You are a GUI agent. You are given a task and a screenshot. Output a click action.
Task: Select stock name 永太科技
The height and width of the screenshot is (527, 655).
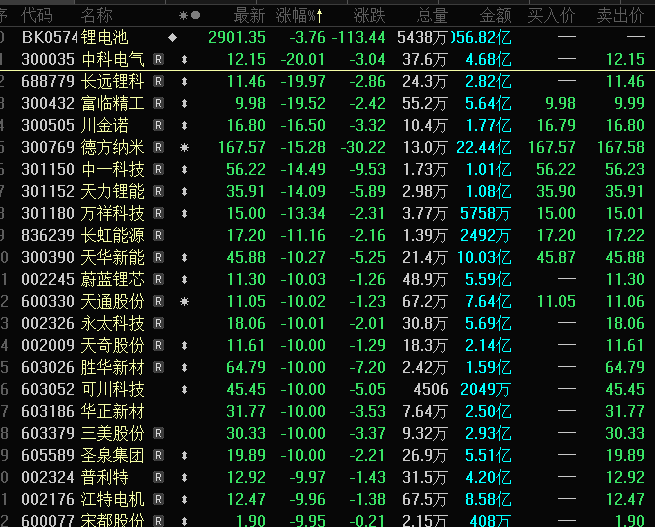113,323
